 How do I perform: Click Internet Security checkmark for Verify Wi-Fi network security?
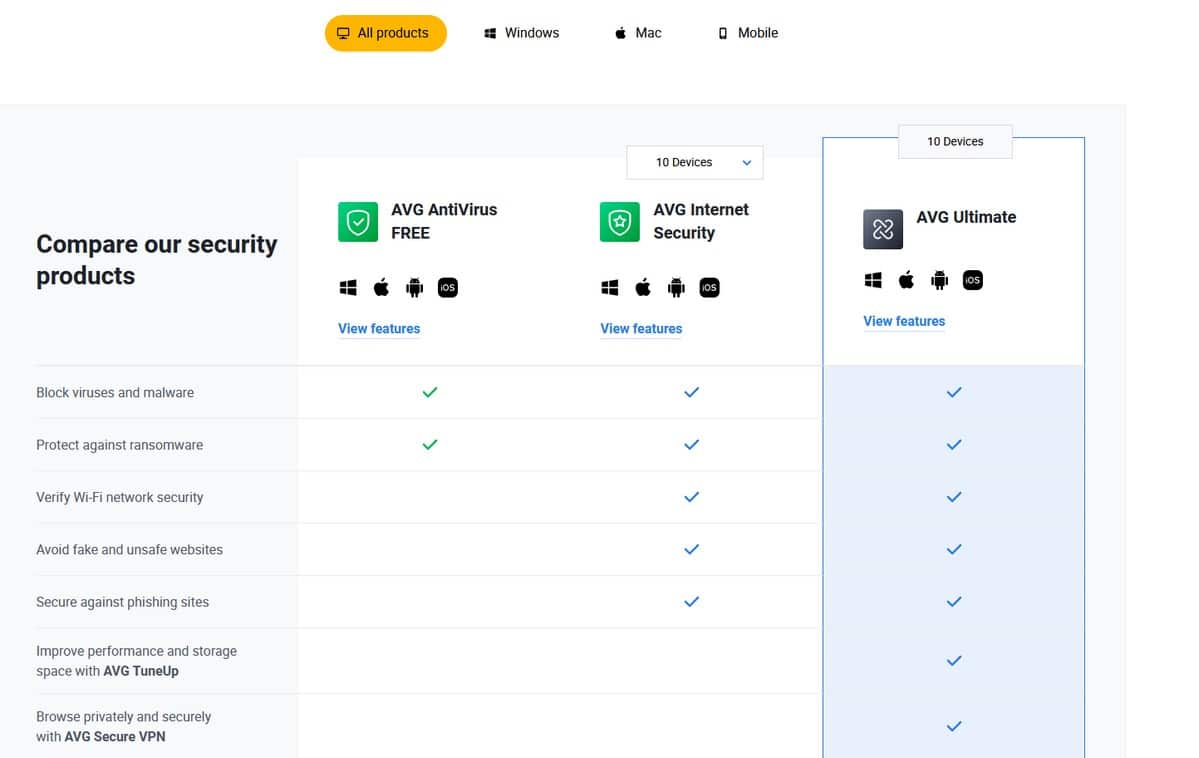691,497
